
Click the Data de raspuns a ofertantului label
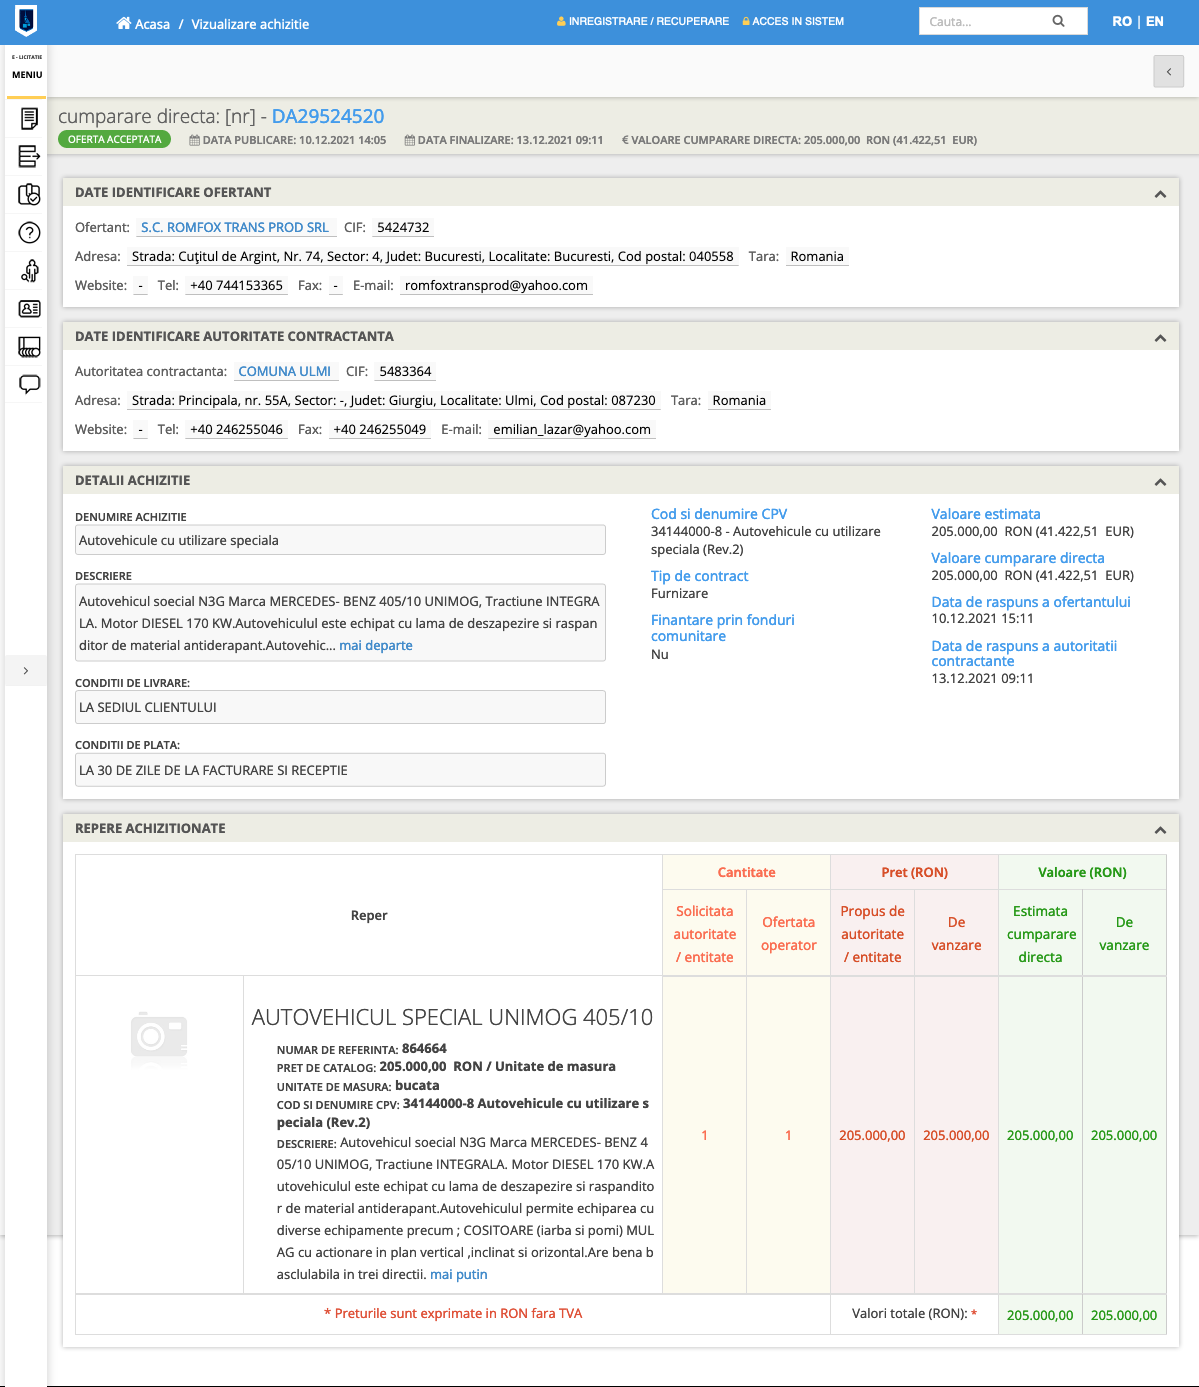pyautogui.click(x=1031, y=602)
